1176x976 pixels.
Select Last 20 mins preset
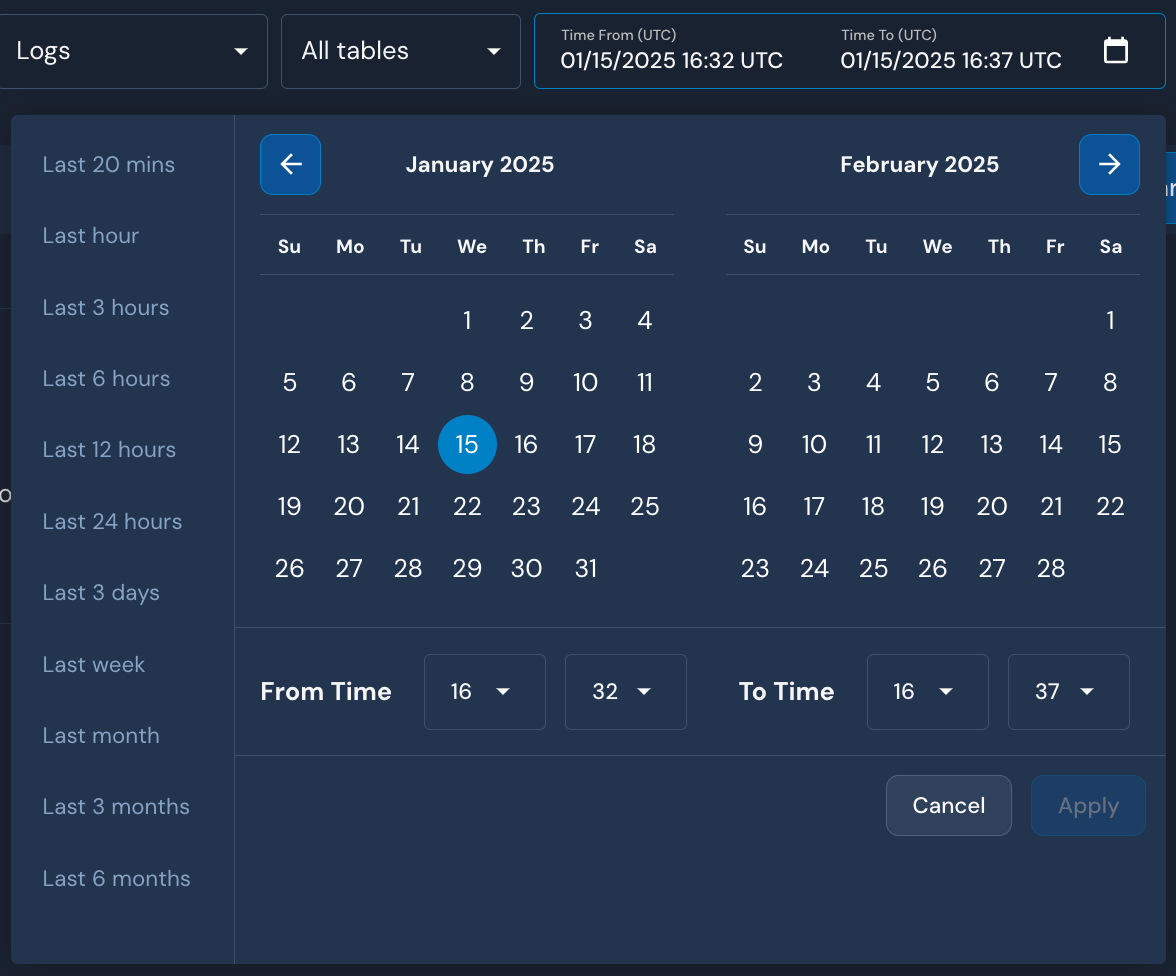coord(108,164)
